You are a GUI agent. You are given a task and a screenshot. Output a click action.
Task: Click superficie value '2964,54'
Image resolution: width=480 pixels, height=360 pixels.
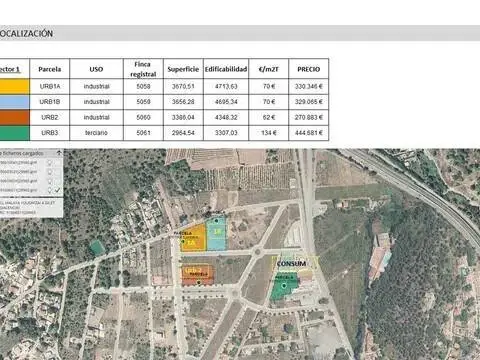[183, 133]
